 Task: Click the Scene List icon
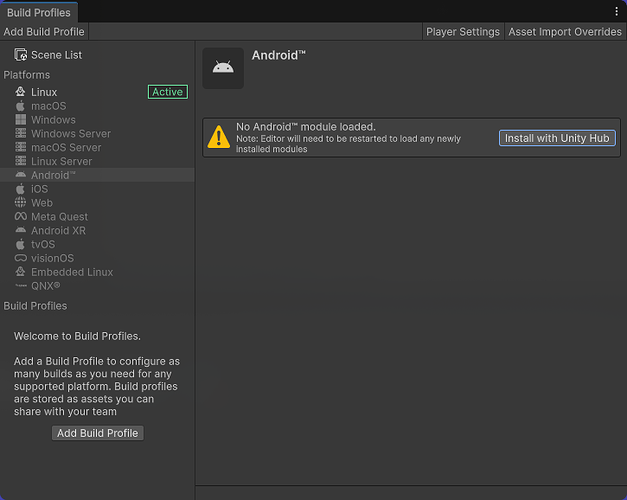click(x=21, y=55)
